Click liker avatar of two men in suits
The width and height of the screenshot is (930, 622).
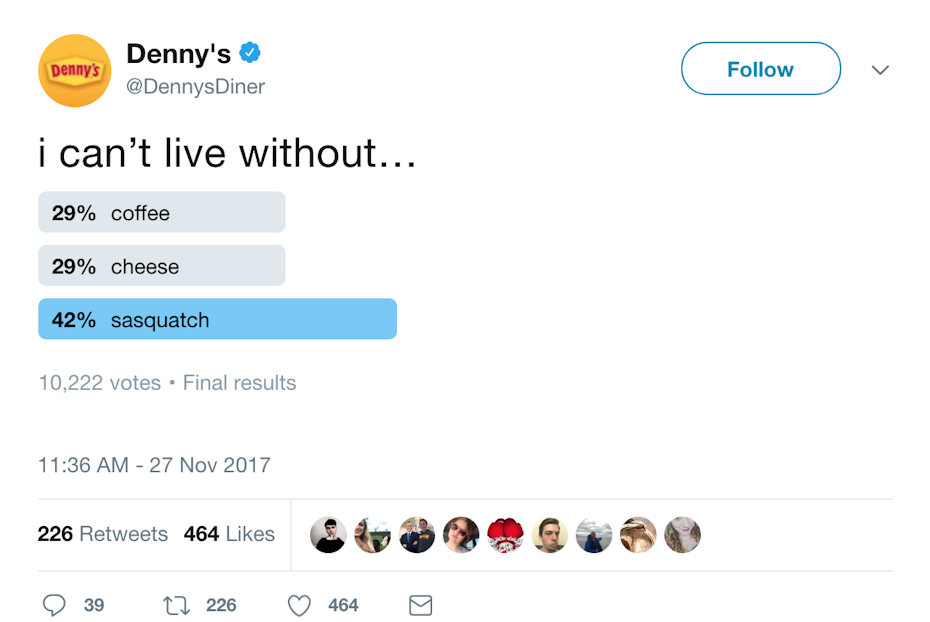tap(417, 535)
